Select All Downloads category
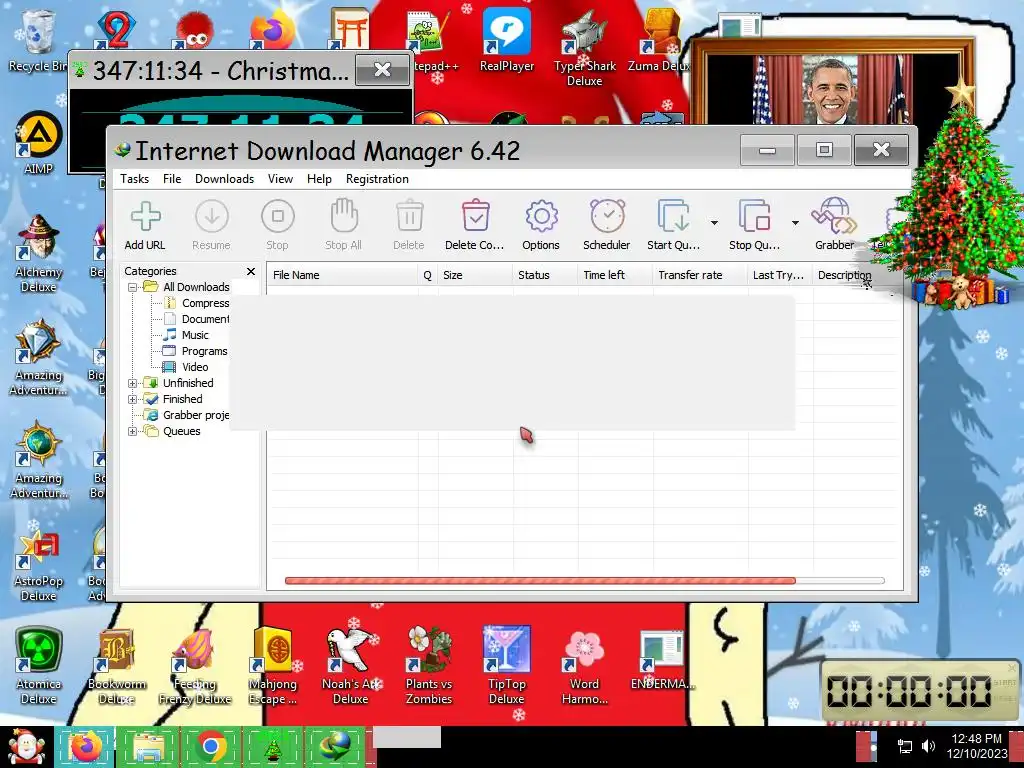 196,287
